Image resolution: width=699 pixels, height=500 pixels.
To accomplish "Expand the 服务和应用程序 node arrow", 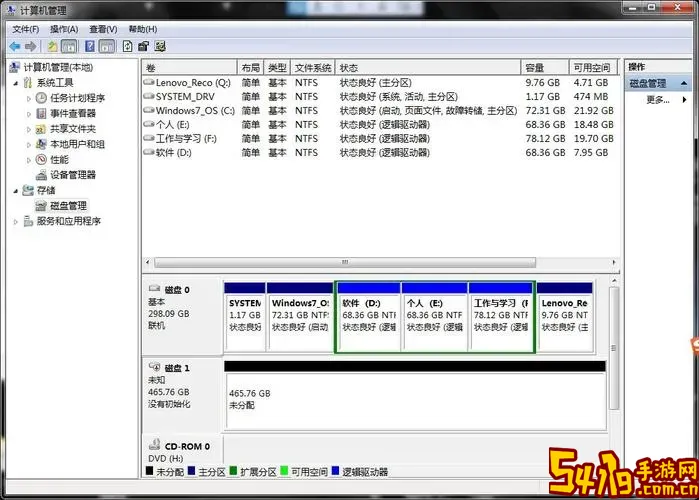I will pyautogui.click(x=16, y=221).
